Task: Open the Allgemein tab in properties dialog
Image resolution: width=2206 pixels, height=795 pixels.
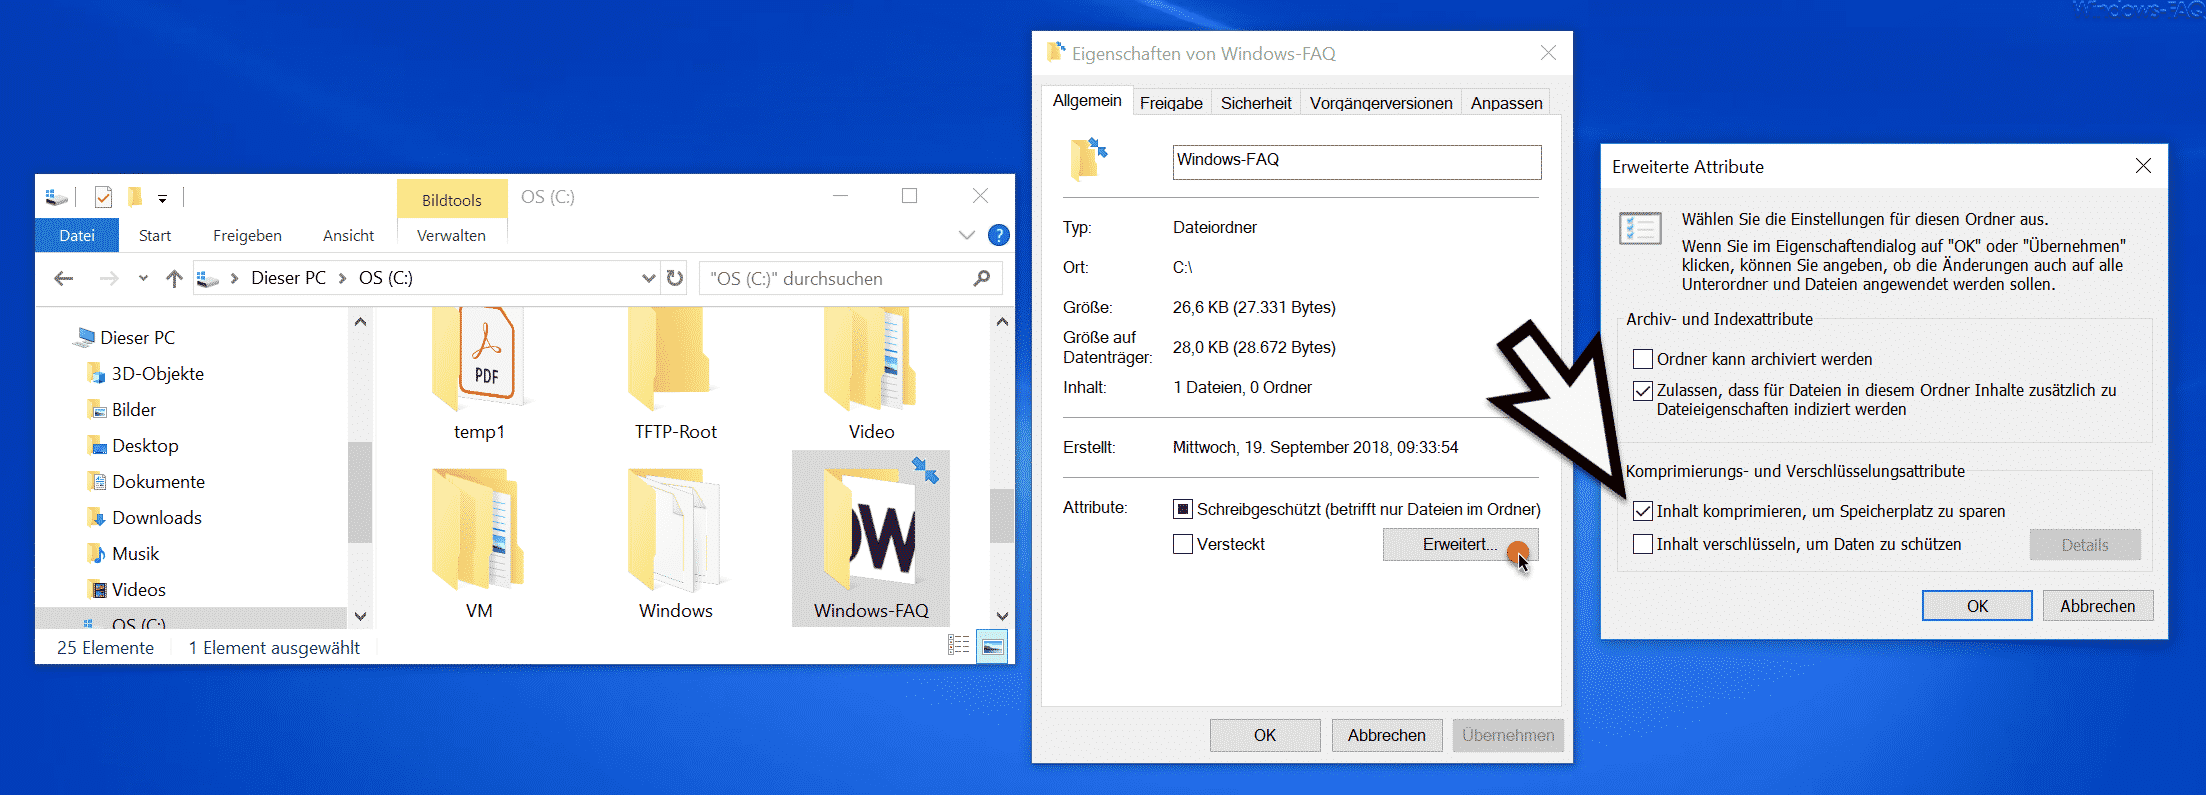Action: point(1087,101)
